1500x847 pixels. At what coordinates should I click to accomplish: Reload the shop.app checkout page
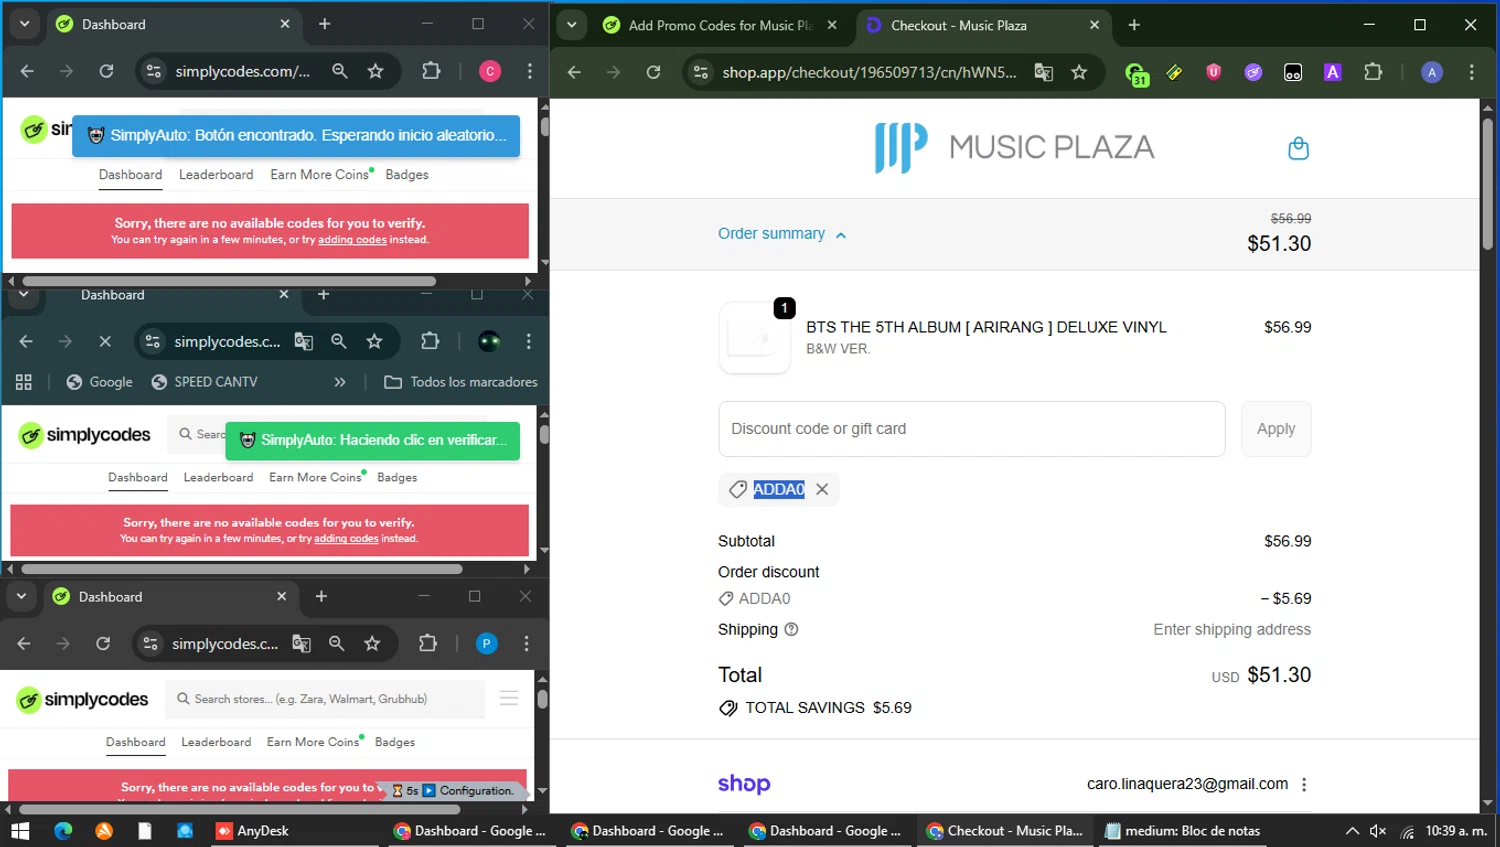653,72
